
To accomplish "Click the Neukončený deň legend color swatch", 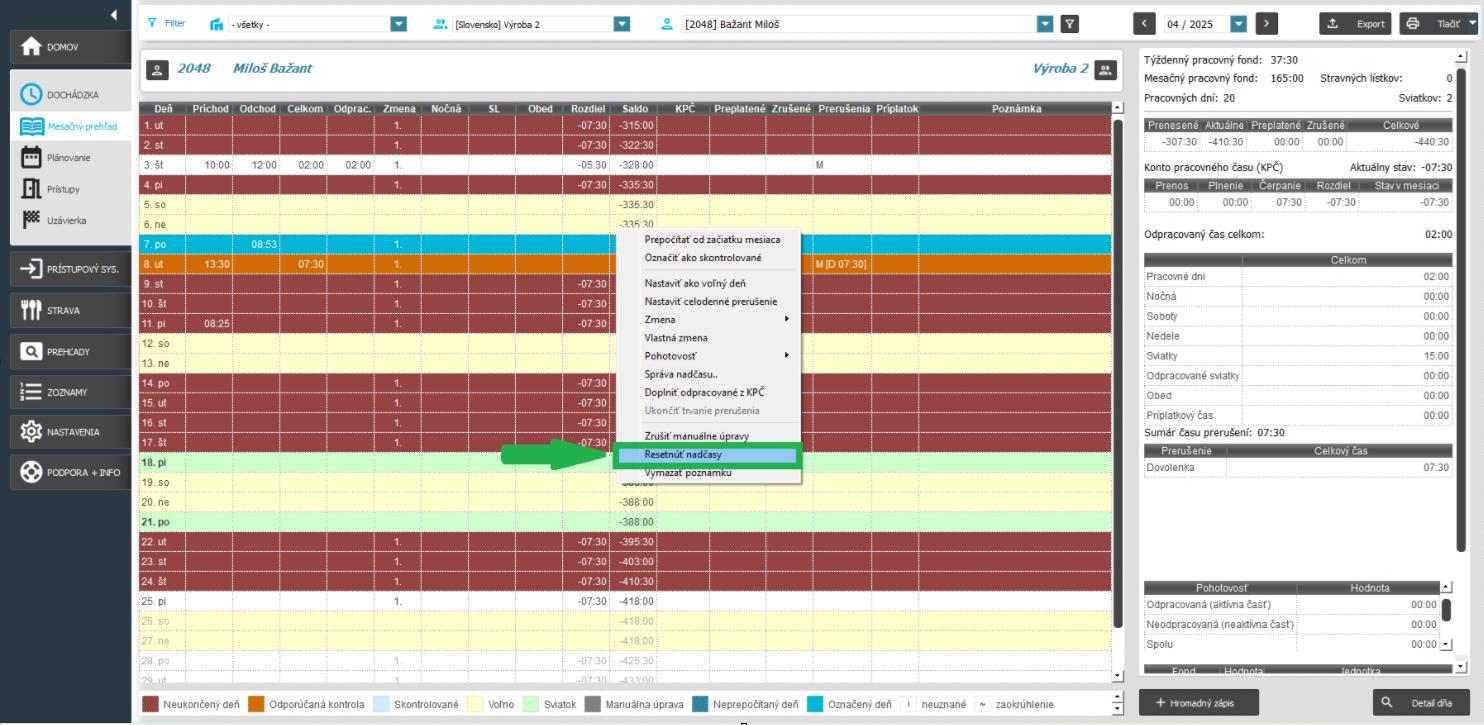I will point(149,704).
